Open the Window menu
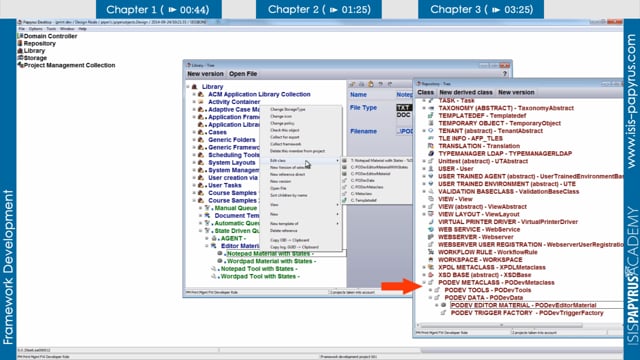The width and height of the screenshot is (640, 360). (x=67, y=29)
